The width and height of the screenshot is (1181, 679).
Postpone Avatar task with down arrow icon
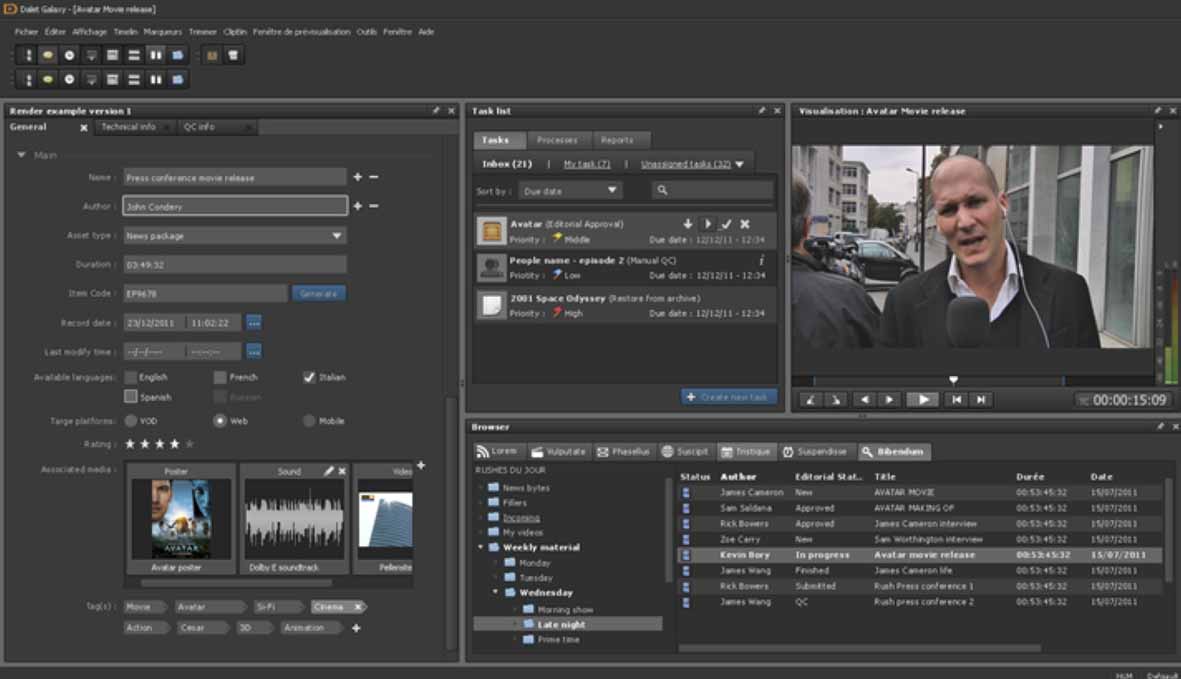[688, 224]
